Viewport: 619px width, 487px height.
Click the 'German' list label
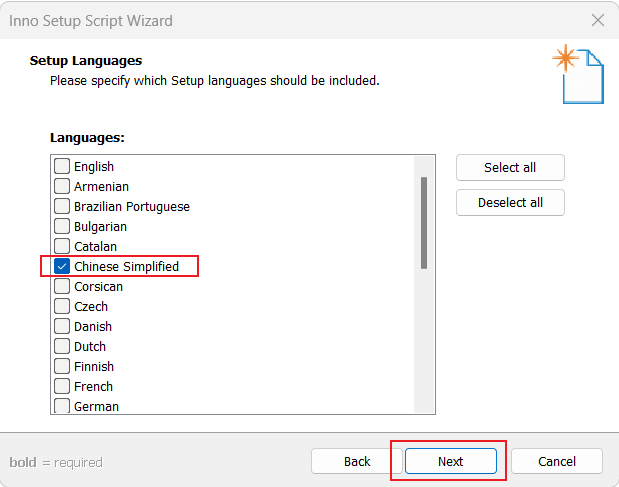[96, 406]
